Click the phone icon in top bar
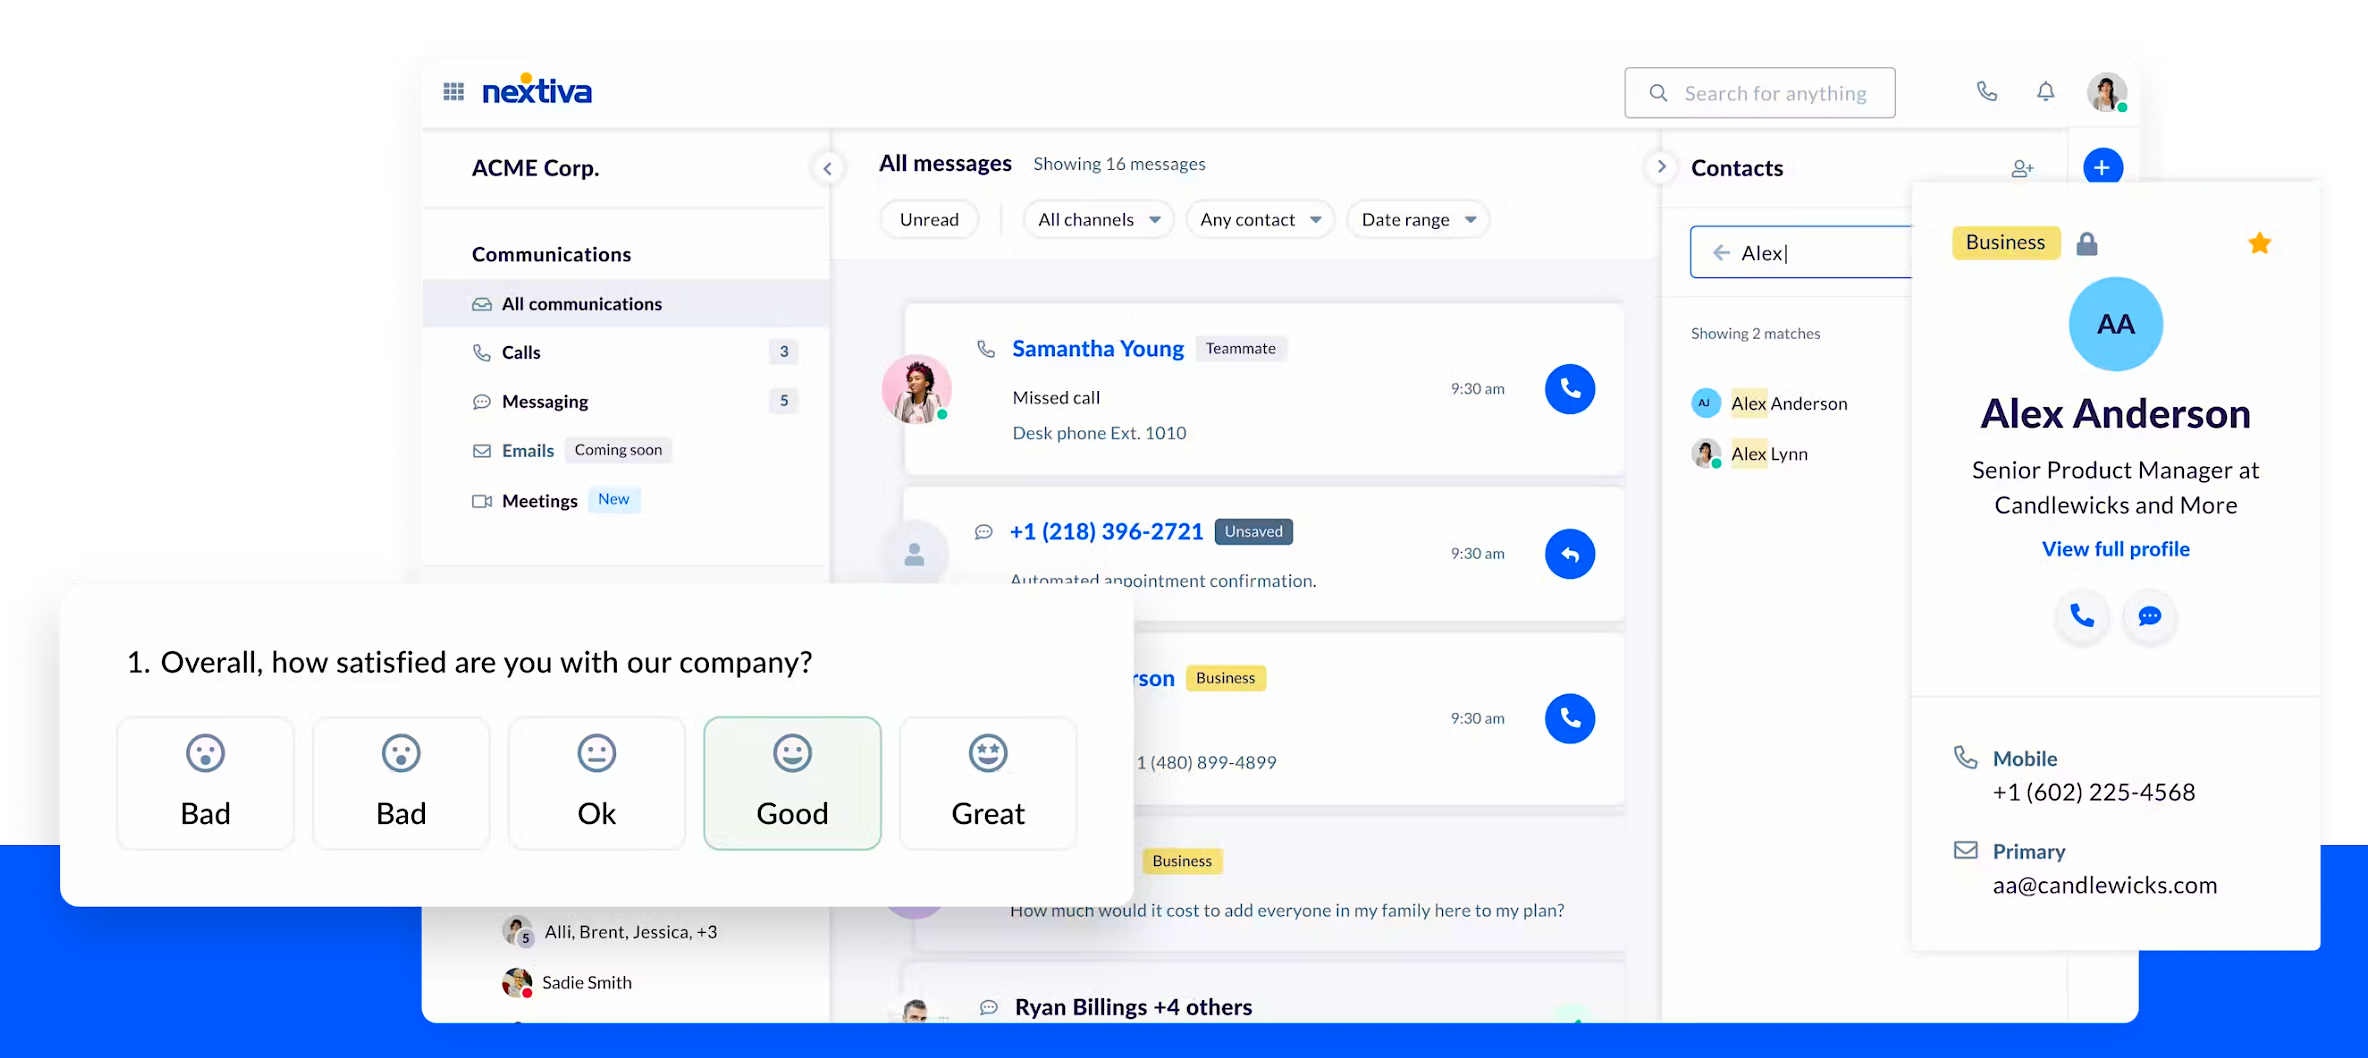 pyautogui.click(x=1986, y=92)
